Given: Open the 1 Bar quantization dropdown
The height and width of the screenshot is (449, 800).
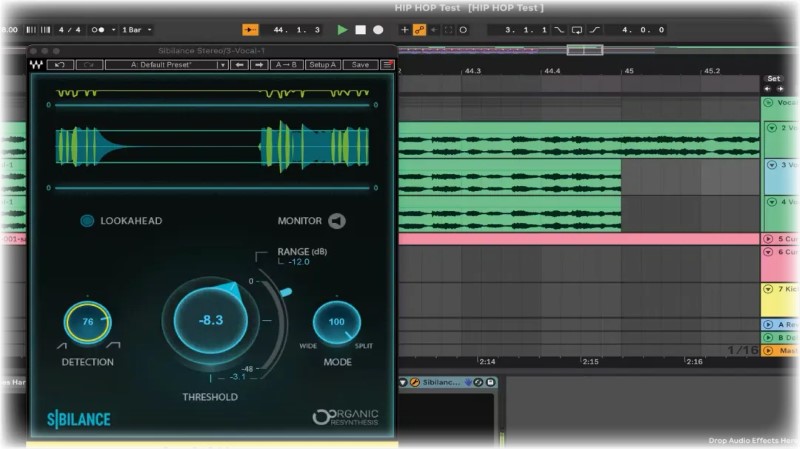Looking at the screenshot, I should coord(136,30).
